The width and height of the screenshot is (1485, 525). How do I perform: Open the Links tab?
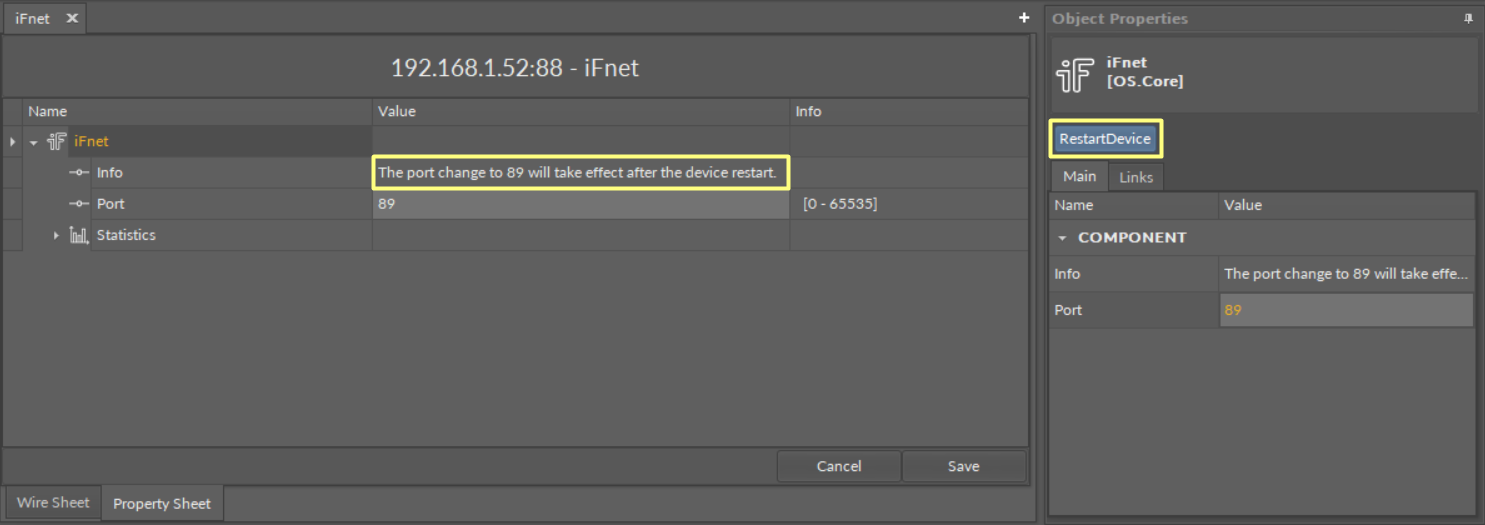[1136, 177]
